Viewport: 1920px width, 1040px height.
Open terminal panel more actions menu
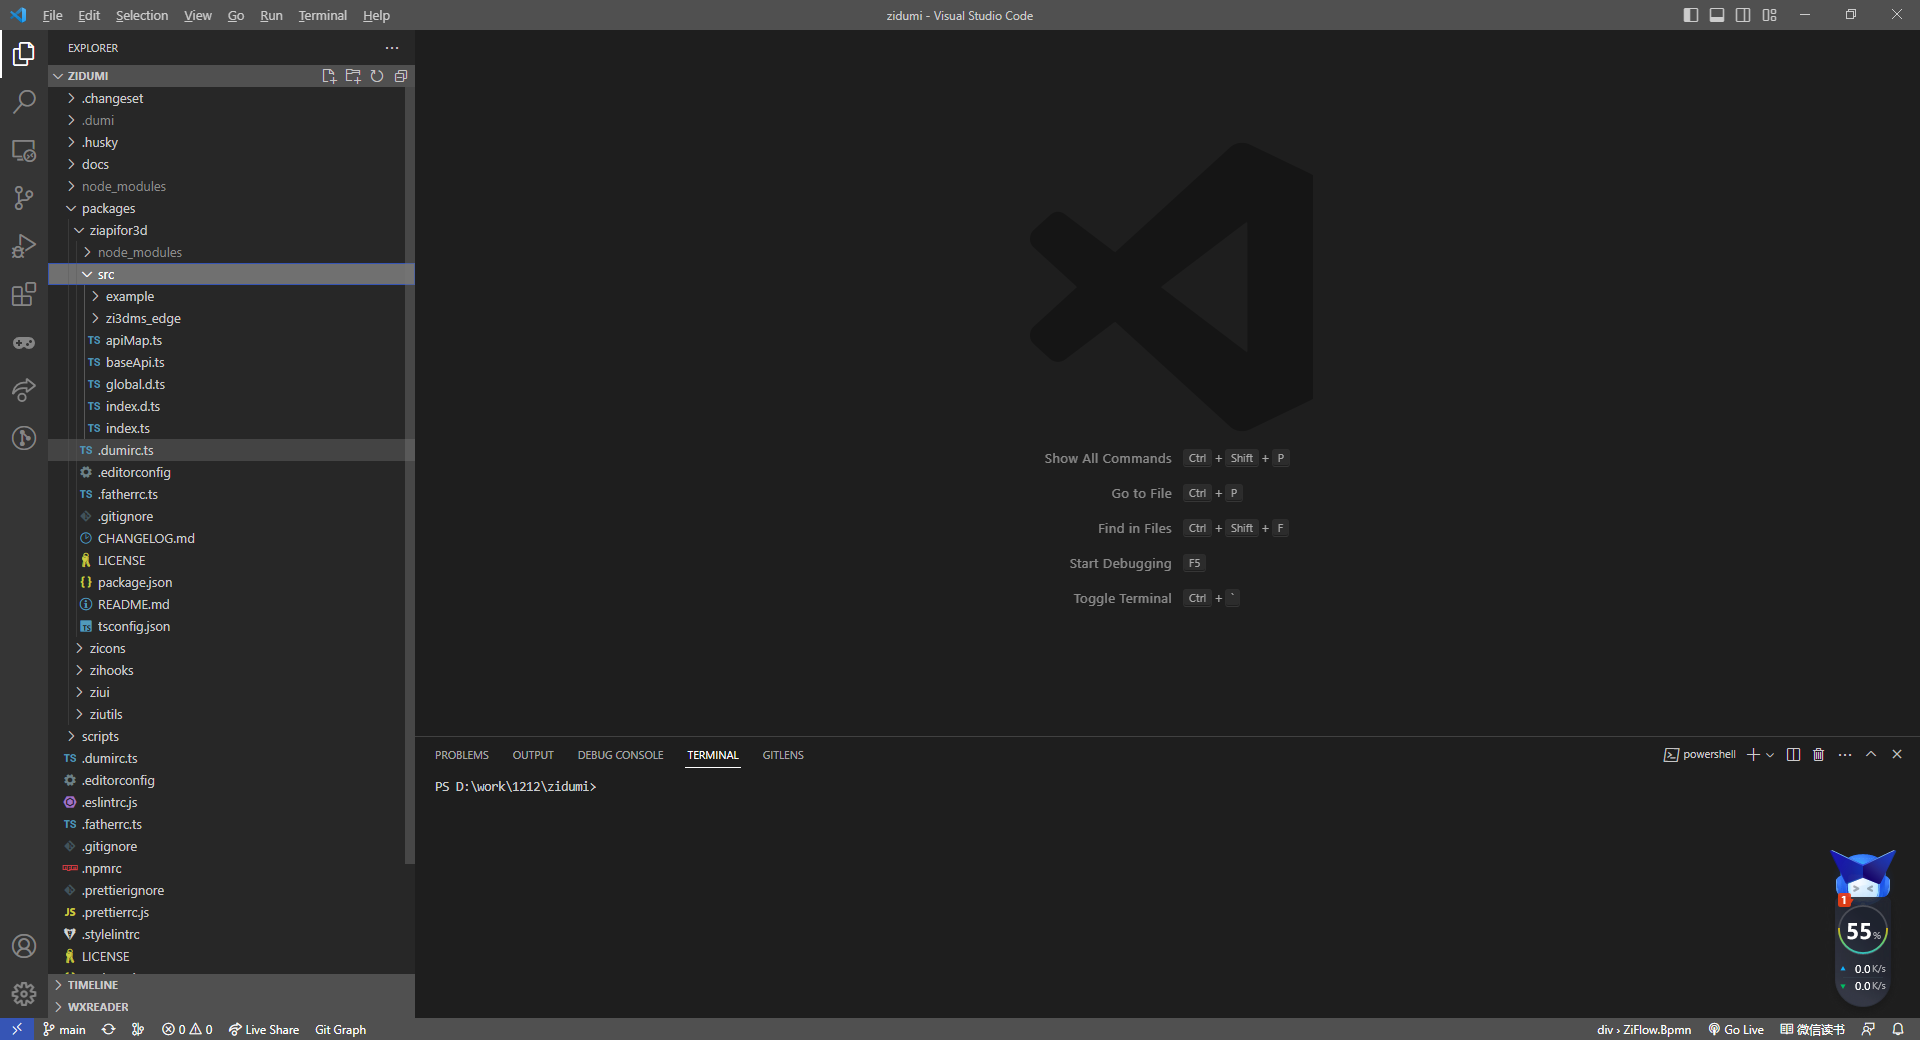(x=1845, y=755)
